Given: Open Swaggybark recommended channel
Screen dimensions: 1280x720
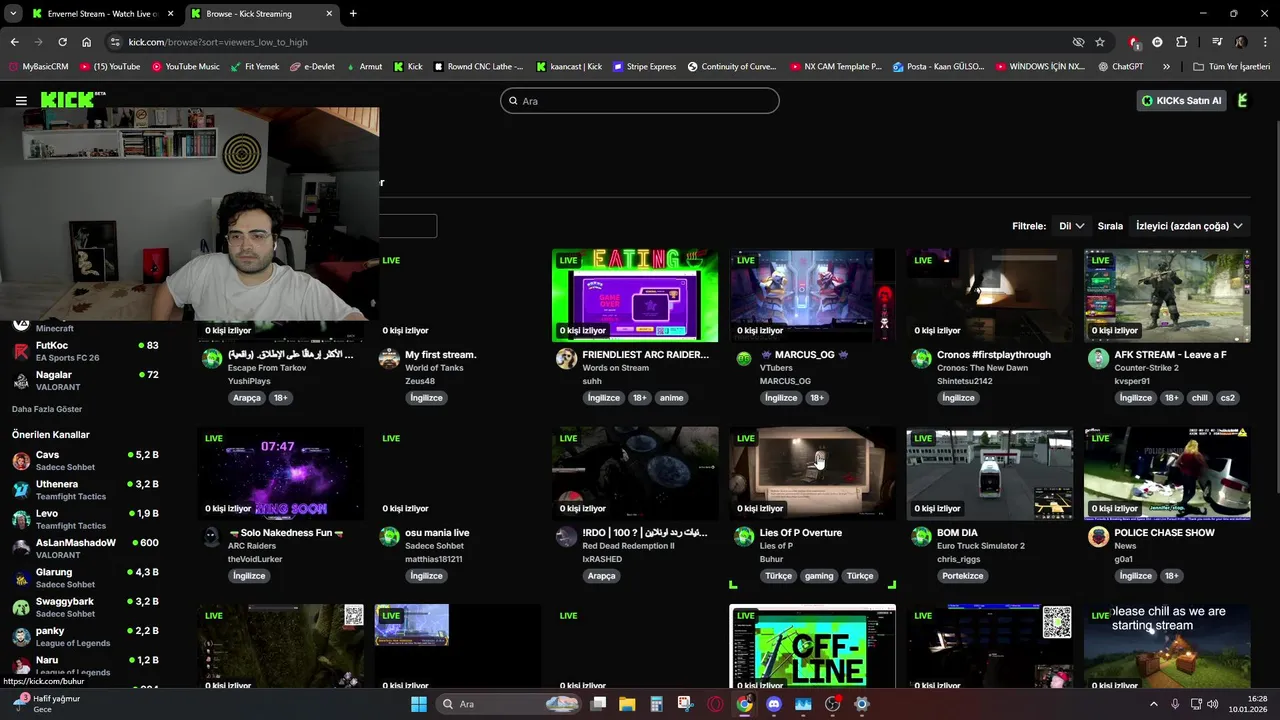Looking at the screenshot, I should pos(86,607).
